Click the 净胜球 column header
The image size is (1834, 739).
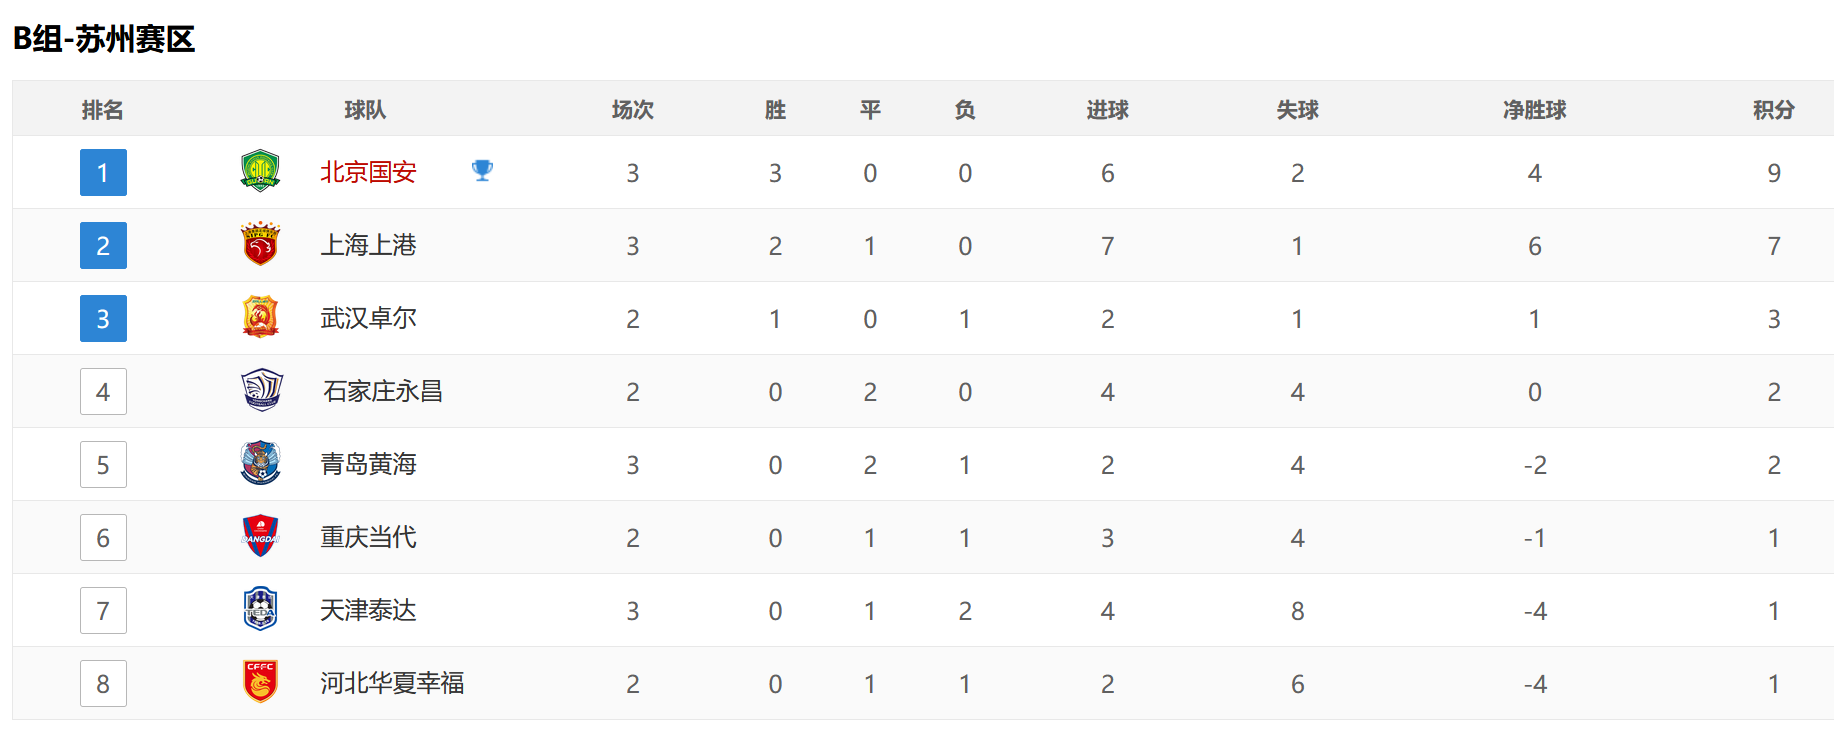1534,109
